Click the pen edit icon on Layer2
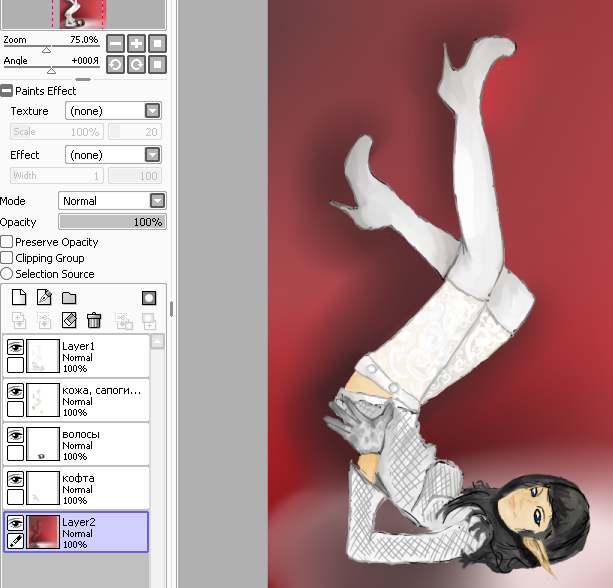The image size is (613, 588). pos(15,541)
